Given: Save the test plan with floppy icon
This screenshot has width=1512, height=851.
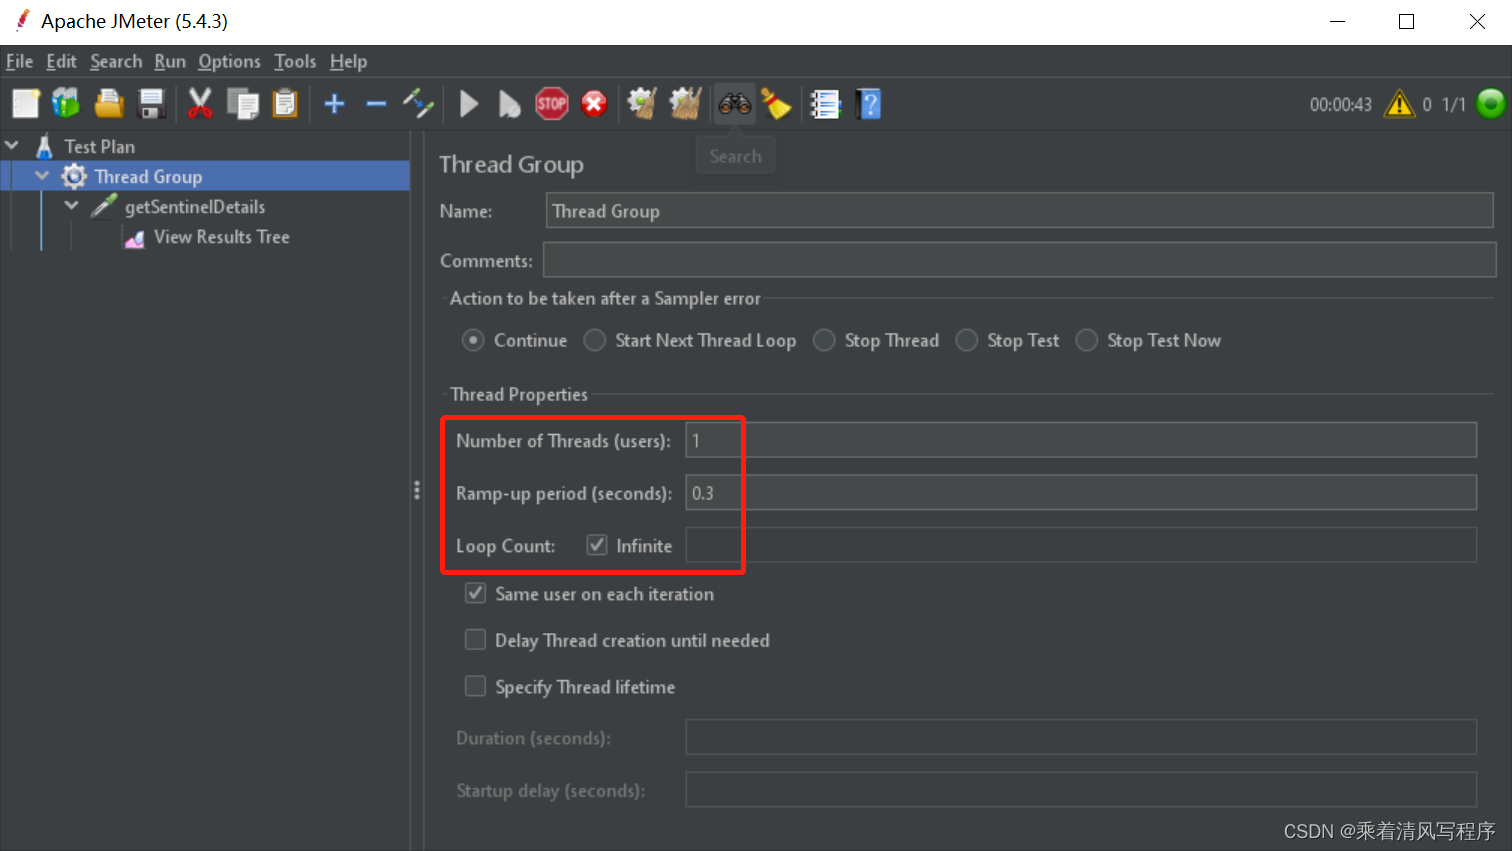Looking at the screenshot, I should [x=151, y=104].
